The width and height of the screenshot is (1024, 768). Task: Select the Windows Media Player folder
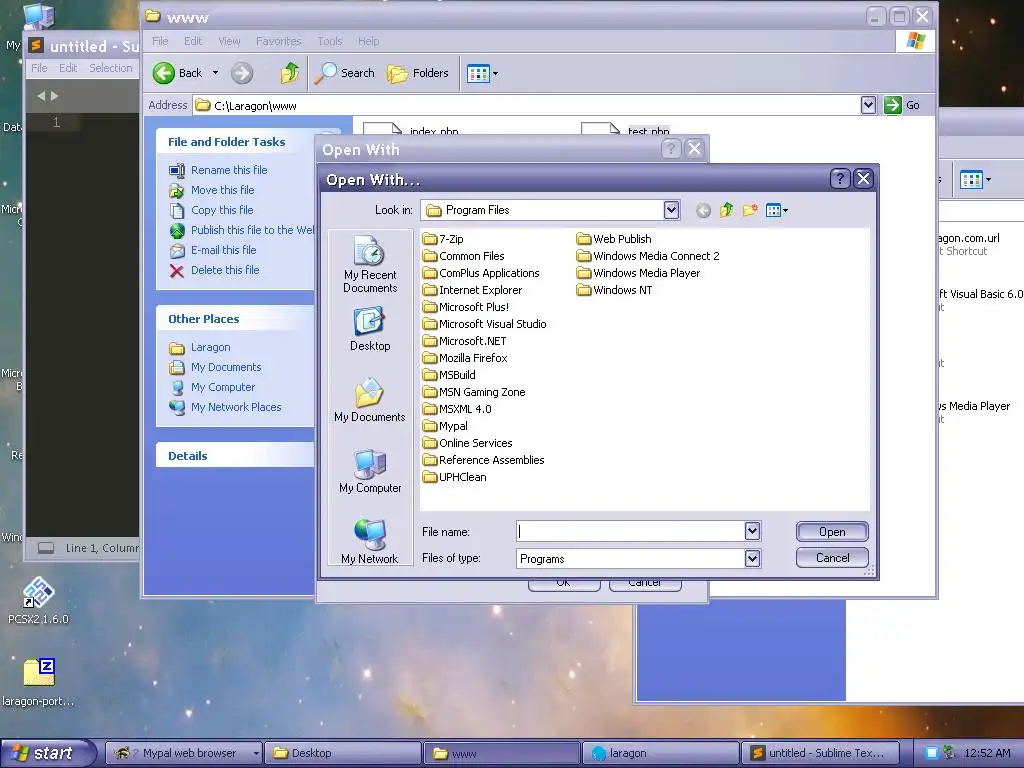click(x=638, y=273)
